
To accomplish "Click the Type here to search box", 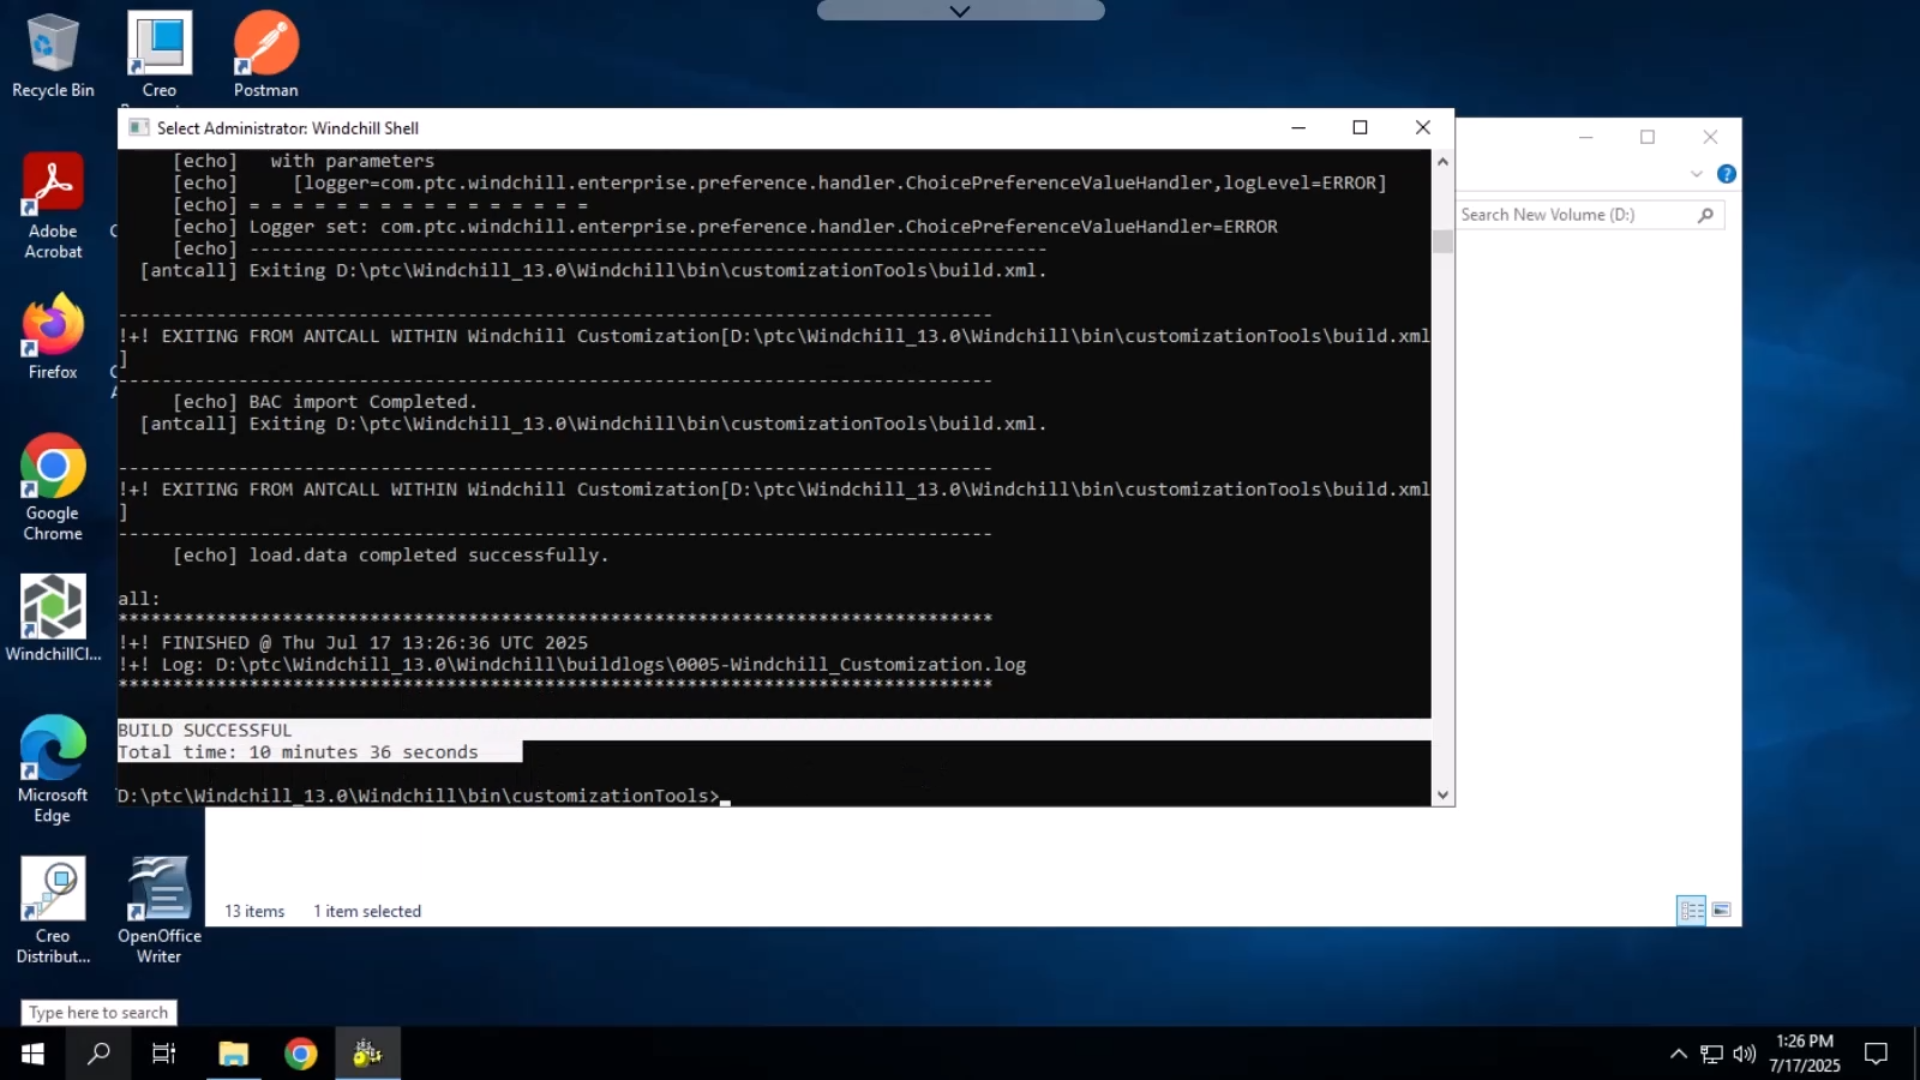I will [99, 1012].
